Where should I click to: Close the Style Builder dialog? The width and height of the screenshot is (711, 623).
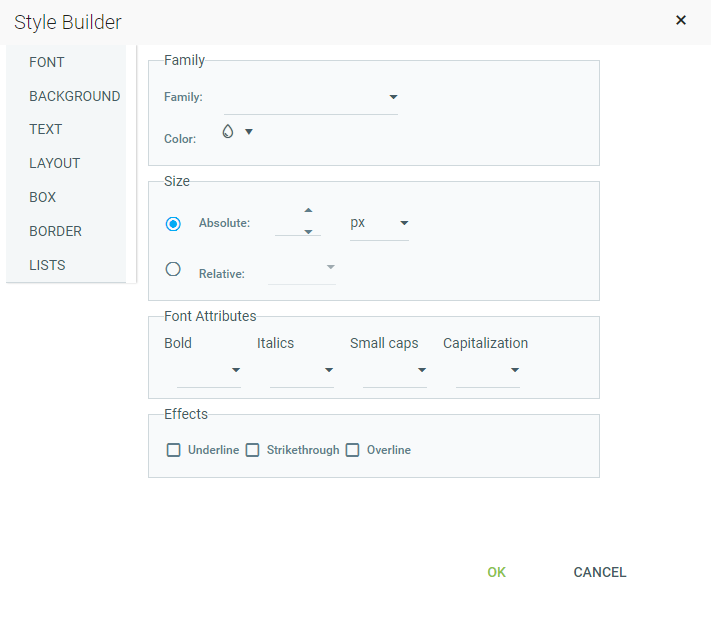point(681,20)
